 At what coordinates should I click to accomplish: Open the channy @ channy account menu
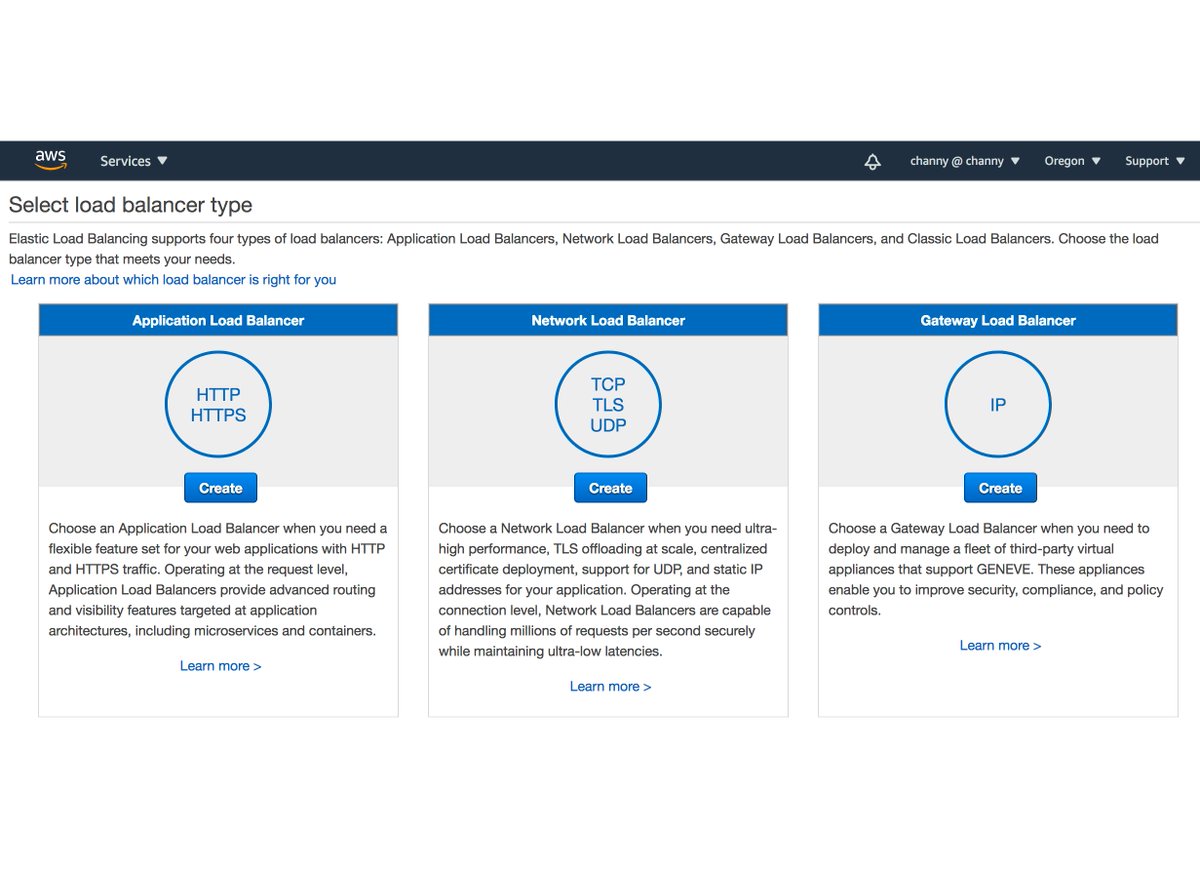click(965, 161)
